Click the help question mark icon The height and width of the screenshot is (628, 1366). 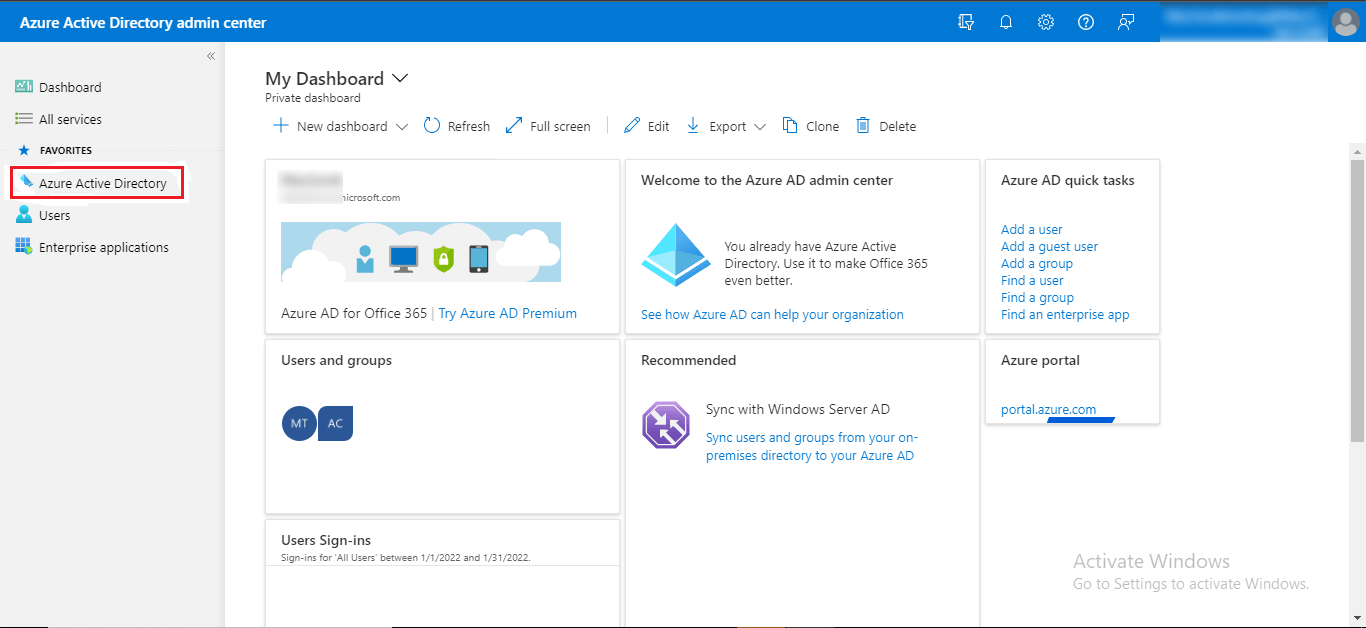(x=1086, y=22)
